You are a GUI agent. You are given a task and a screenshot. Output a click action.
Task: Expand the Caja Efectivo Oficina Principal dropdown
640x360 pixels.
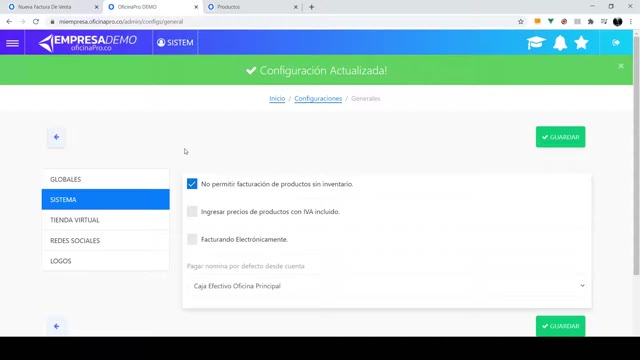[387, 286]
